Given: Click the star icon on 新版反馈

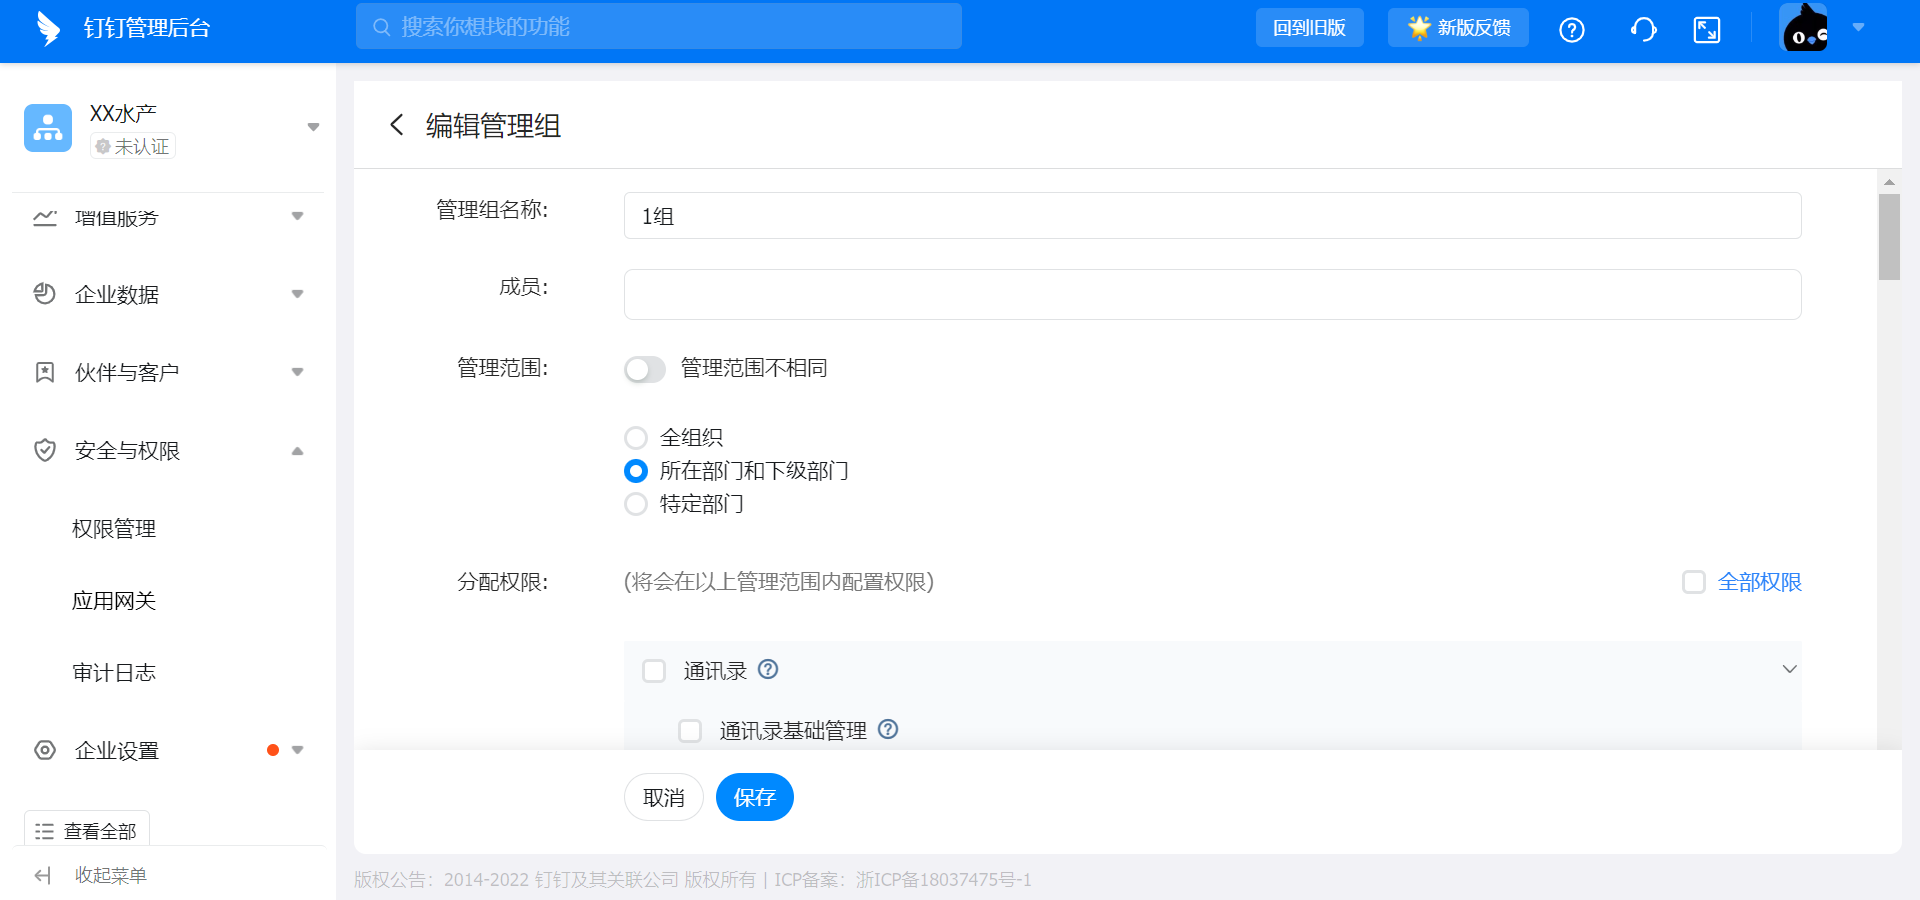Looking at the screenshot, I should [1419, 27].
